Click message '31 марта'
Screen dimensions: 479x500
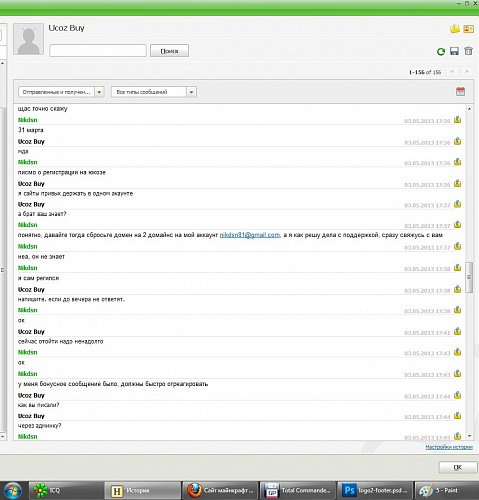coord(30,130)
